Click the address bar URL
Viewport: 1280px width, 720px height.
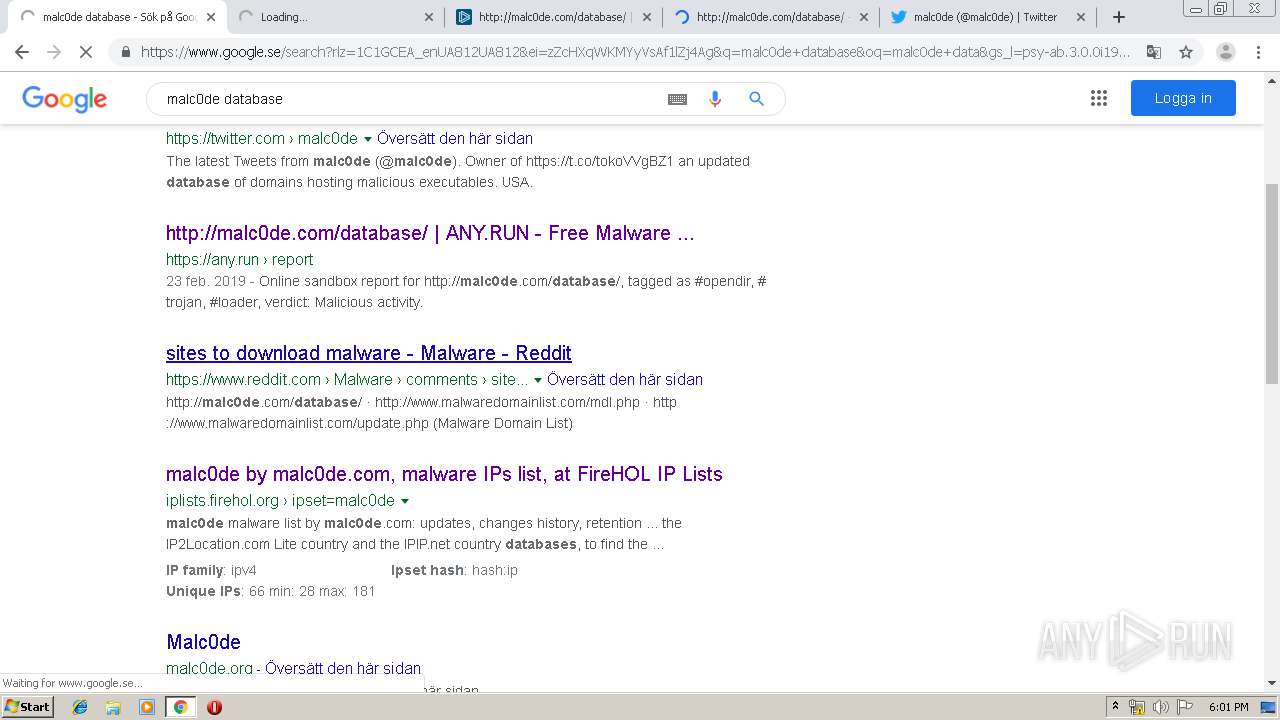[636, 52]
